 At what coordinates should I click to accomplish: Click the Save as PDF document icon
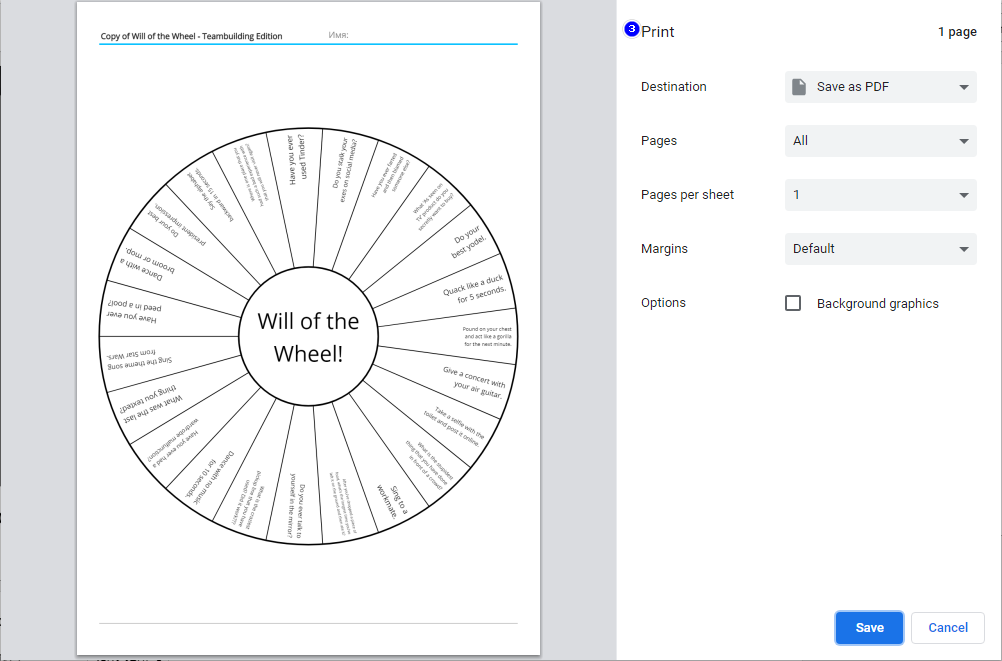point(798,87)
